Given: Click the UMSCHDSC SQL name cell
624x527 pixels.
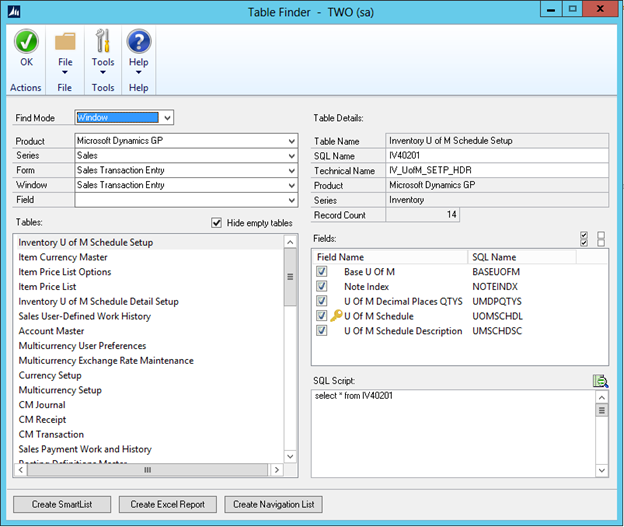Looking at the screenshot, I should pos(497,330).
